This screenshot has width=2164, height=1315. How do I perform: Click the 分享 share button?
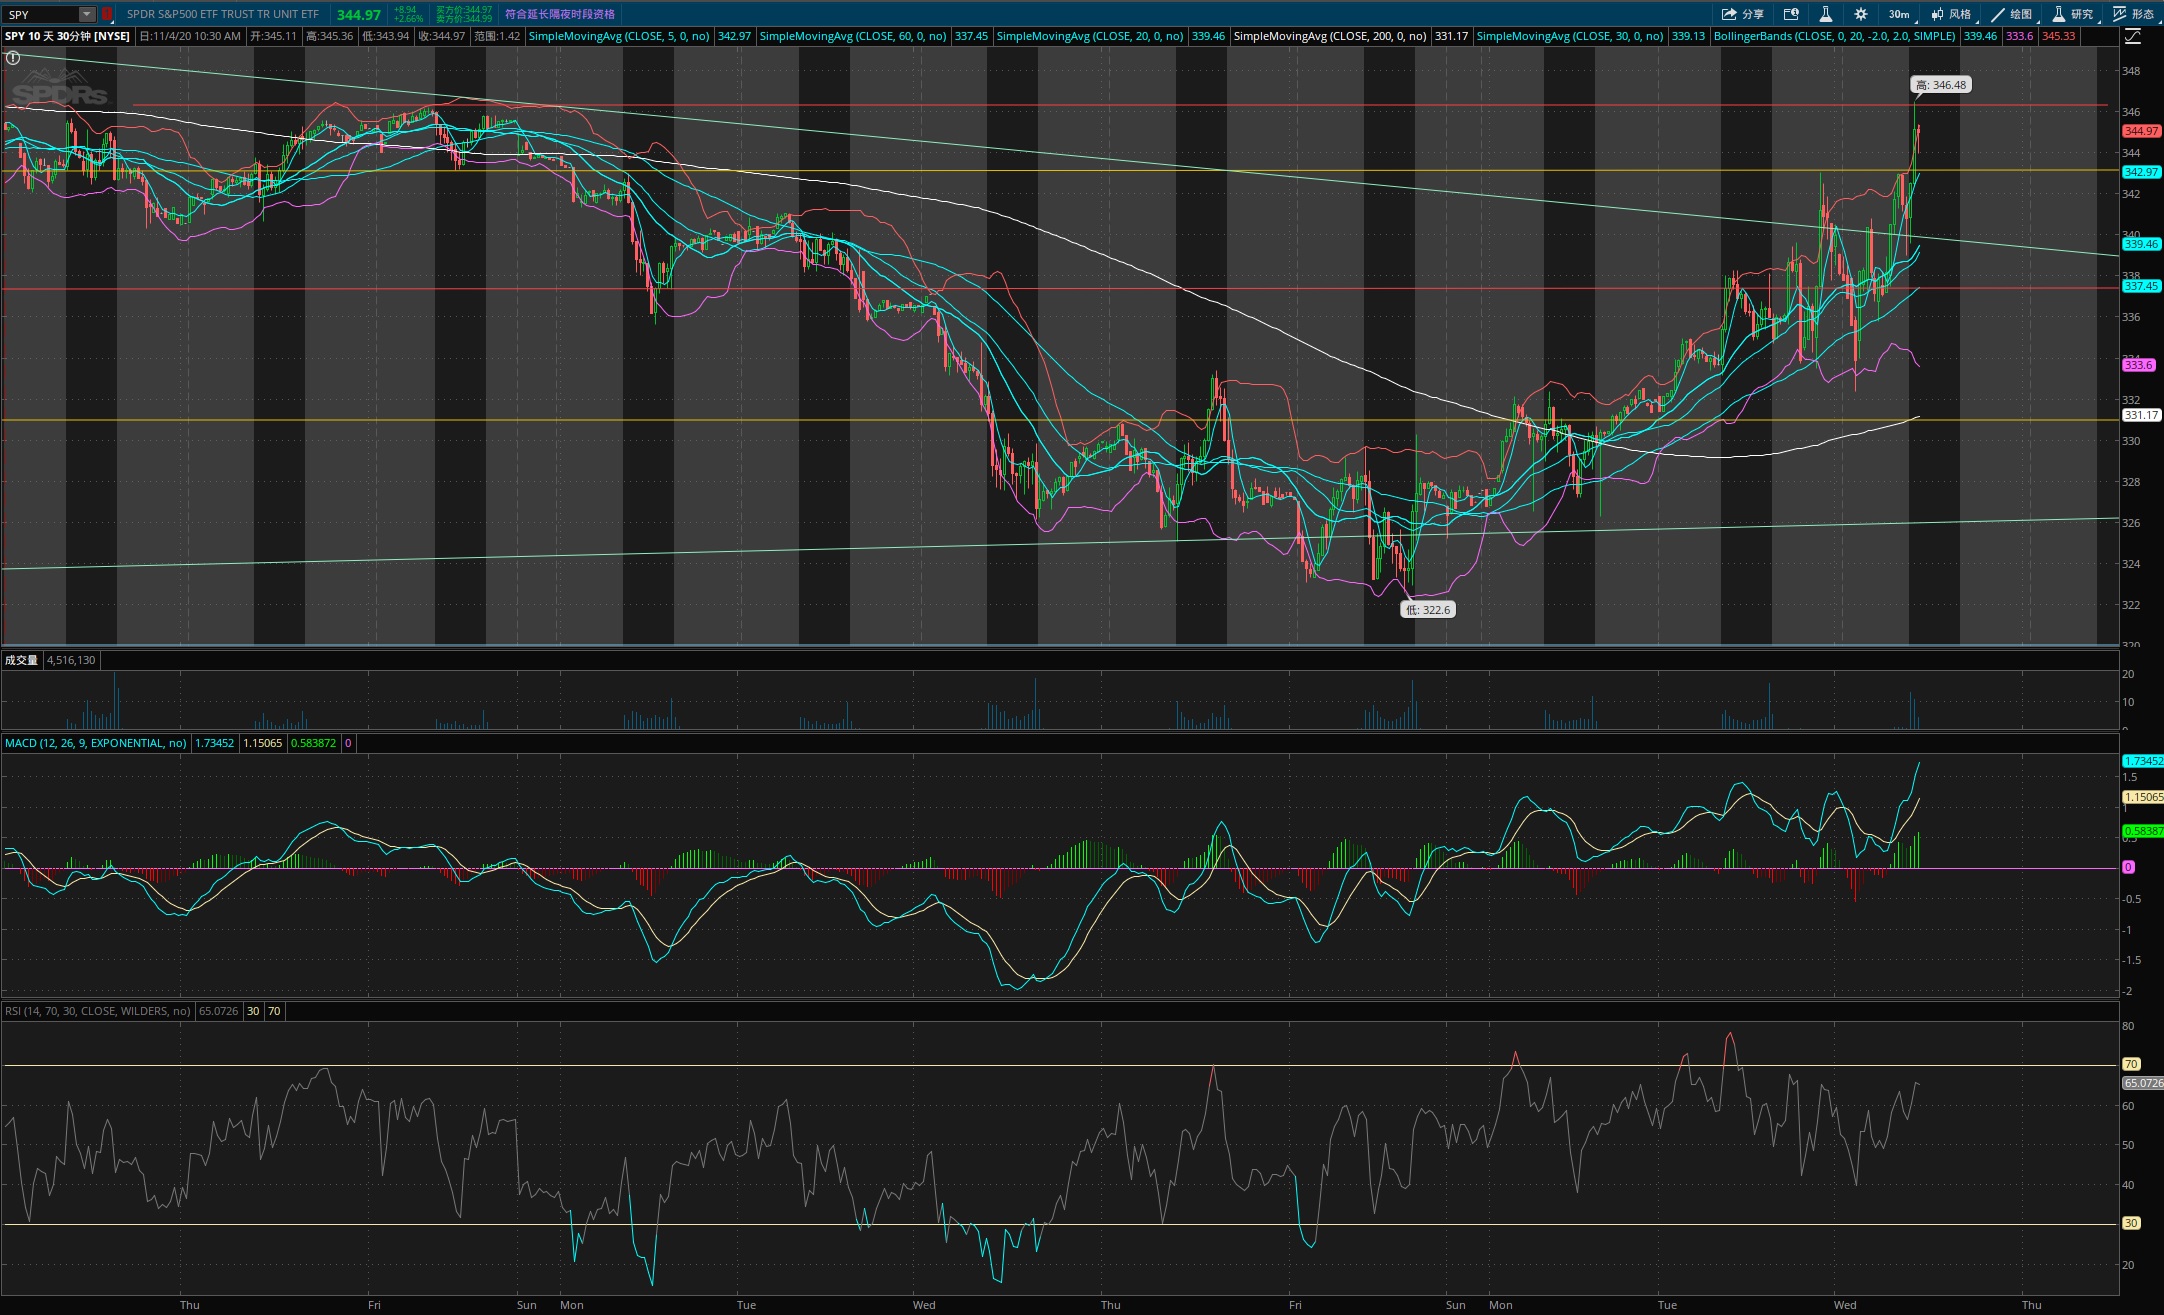(x=1742, y=14)
